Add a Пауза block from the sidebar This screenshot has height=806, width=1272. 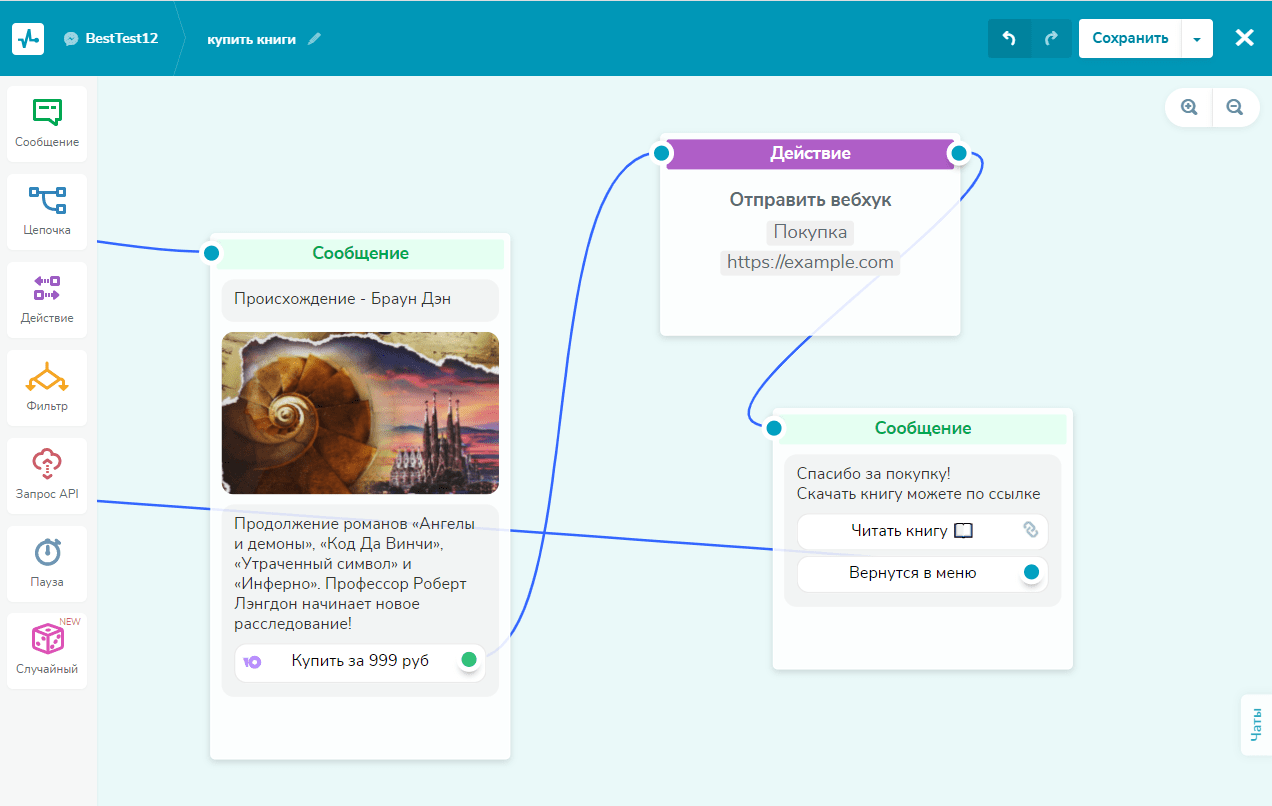click(x=47, y=564)
